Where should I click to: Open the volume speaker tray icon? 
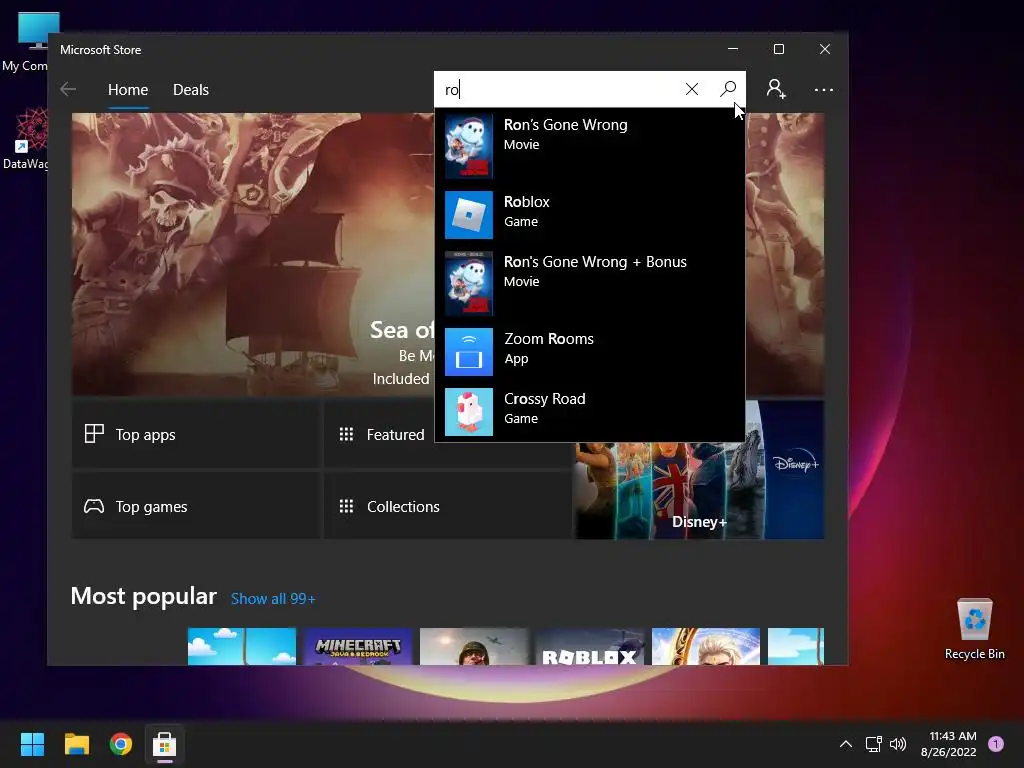[898, 744]
